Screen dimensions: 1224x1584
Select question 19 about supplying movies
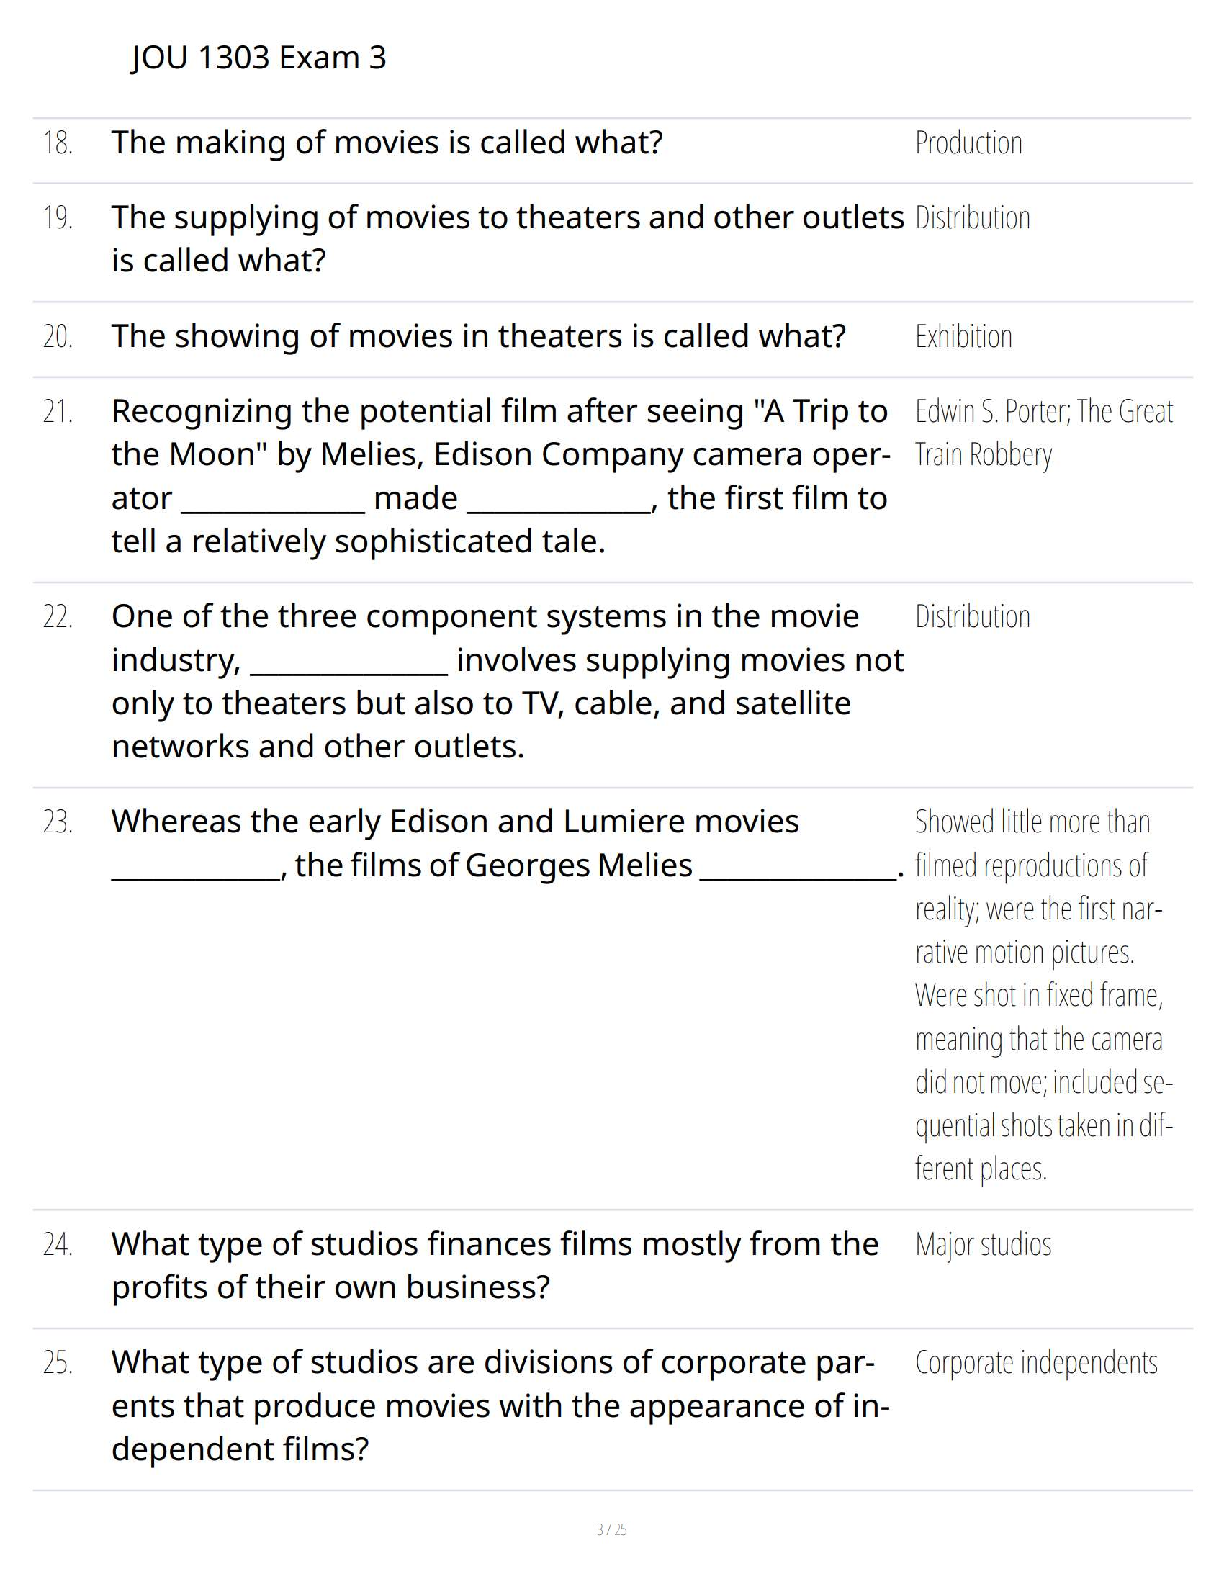(x=507, y=239)
